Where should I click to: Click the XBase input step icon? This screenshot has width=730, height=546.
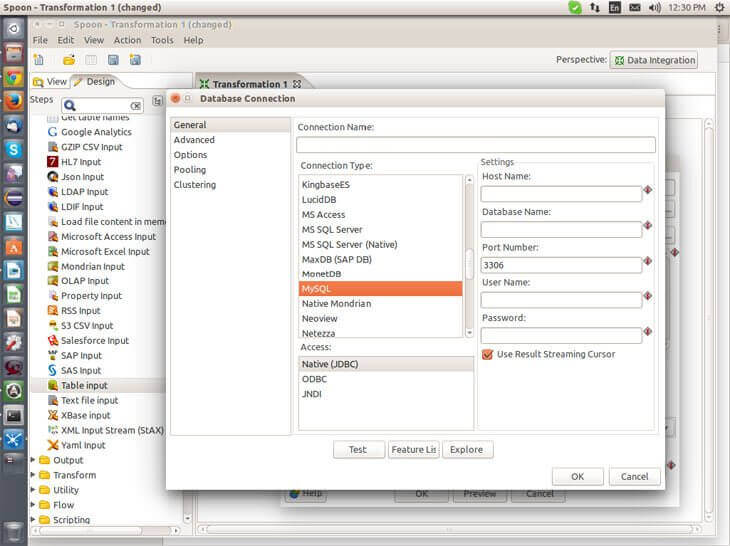coord(53,415)
